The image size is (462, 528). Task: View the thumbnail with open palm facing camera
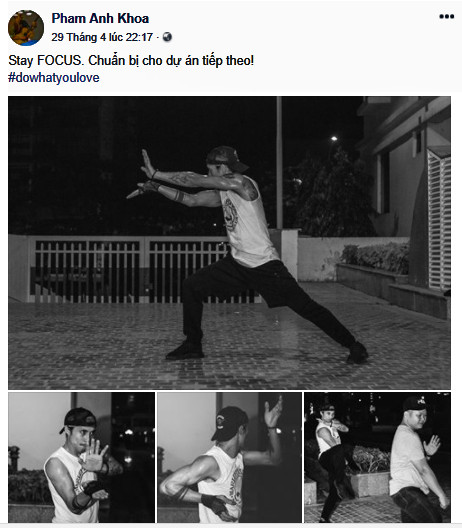81,457
